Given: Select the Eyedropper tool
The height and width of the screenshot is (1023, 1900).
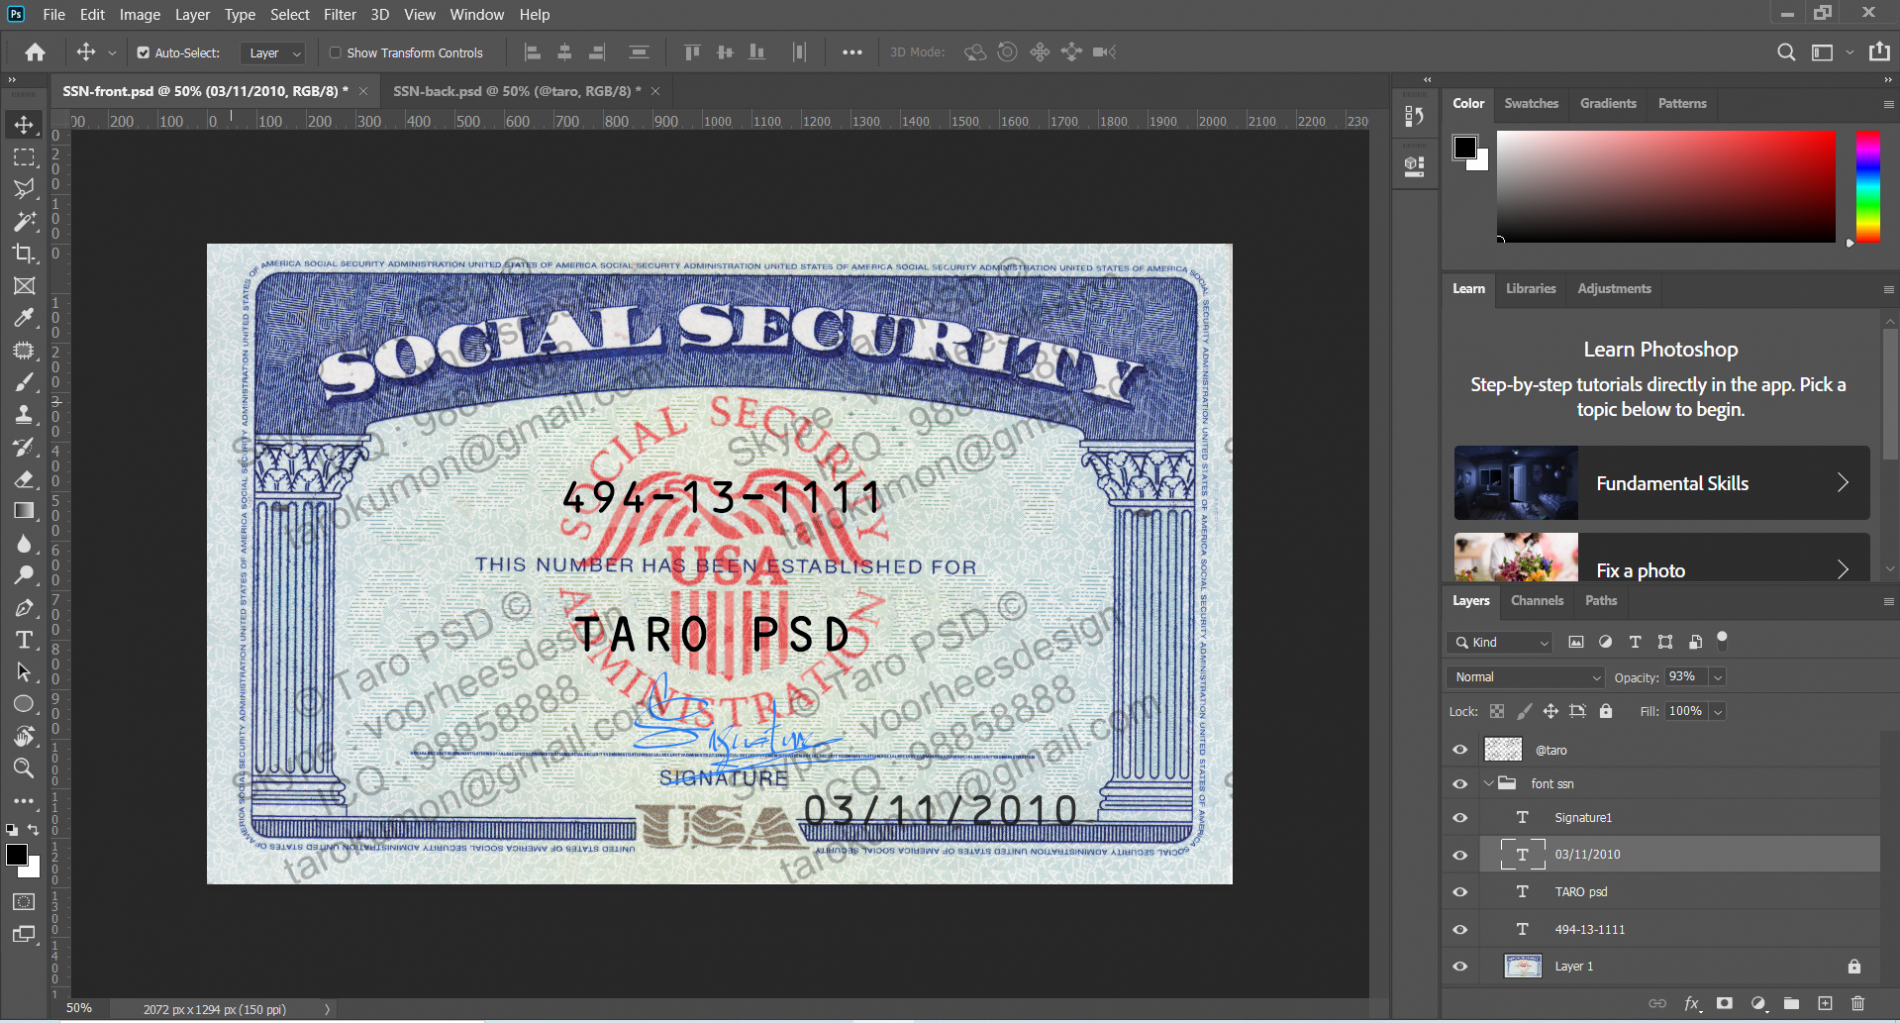Looking at the screenshot, I should (x=24, y=318).
